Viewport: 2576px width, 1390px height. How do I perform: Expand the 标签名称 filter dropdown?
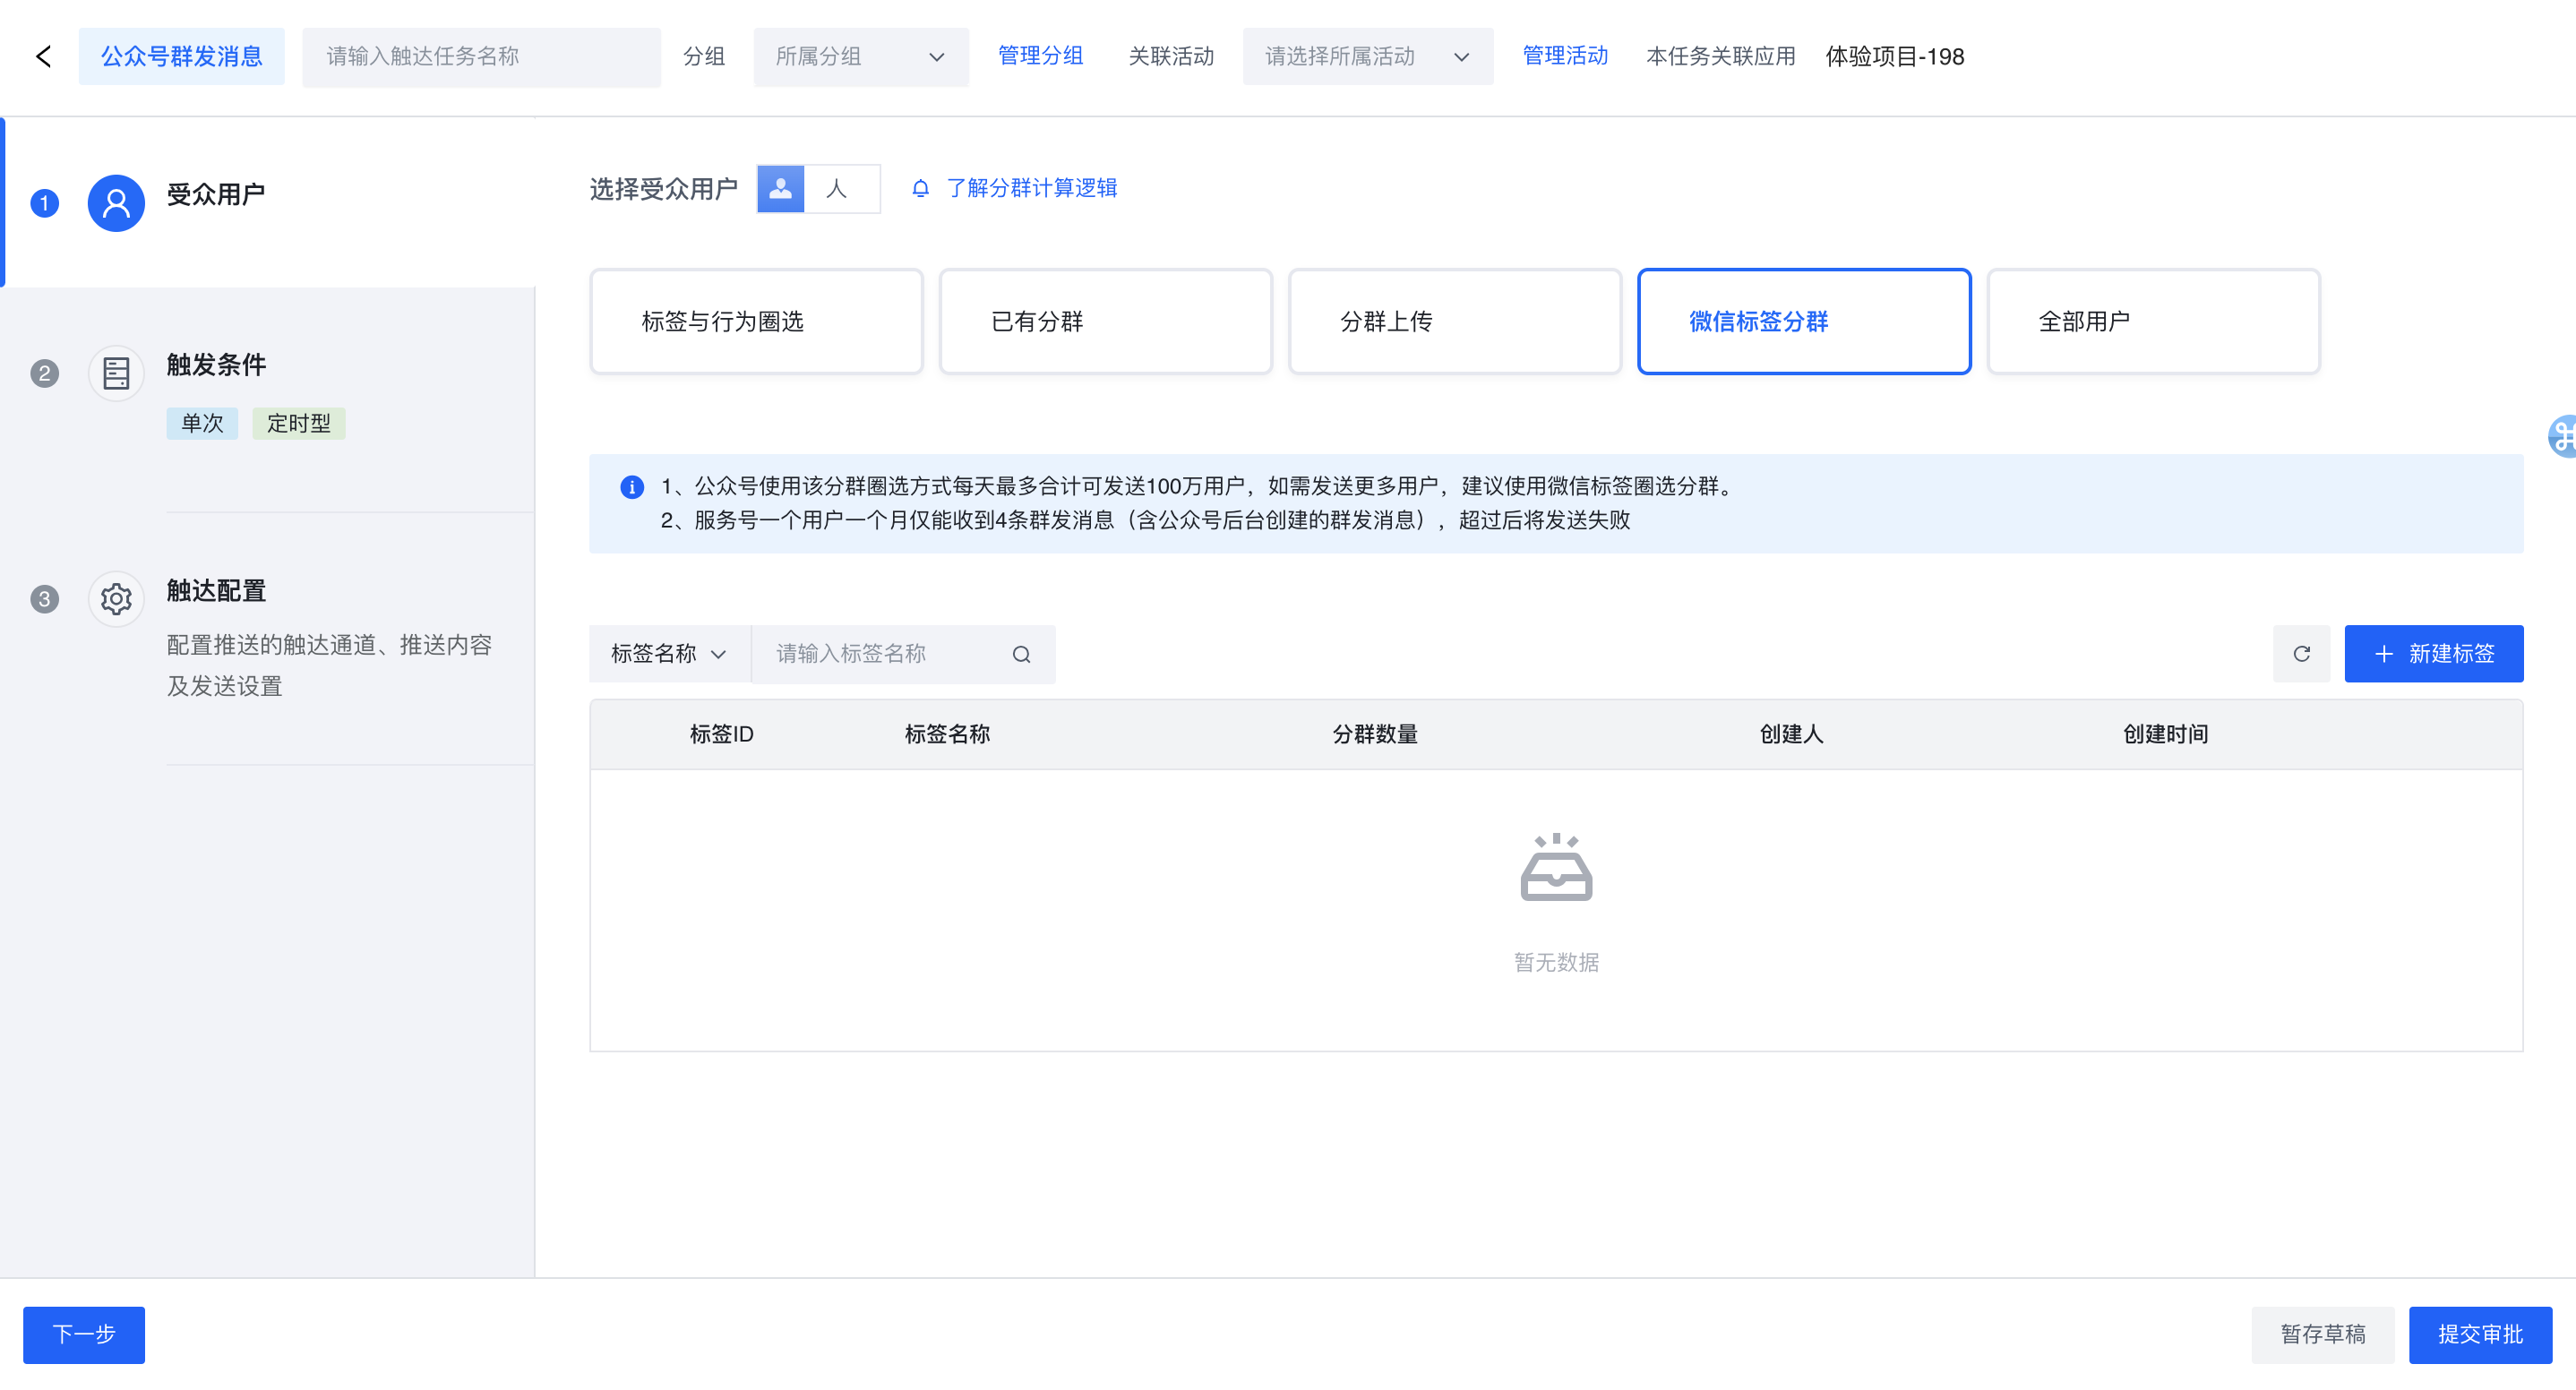pyautogui.click(x=668, y=654)
